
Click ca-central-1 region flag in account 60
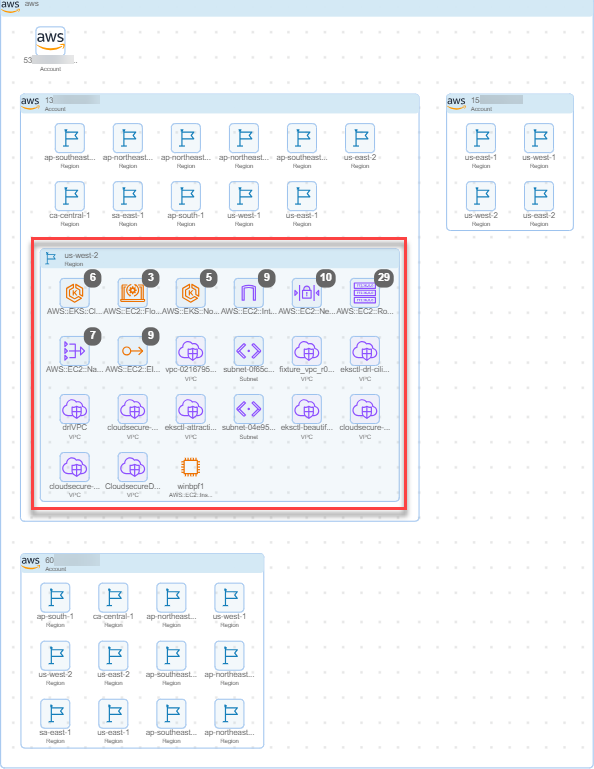[x=113, y=597]
